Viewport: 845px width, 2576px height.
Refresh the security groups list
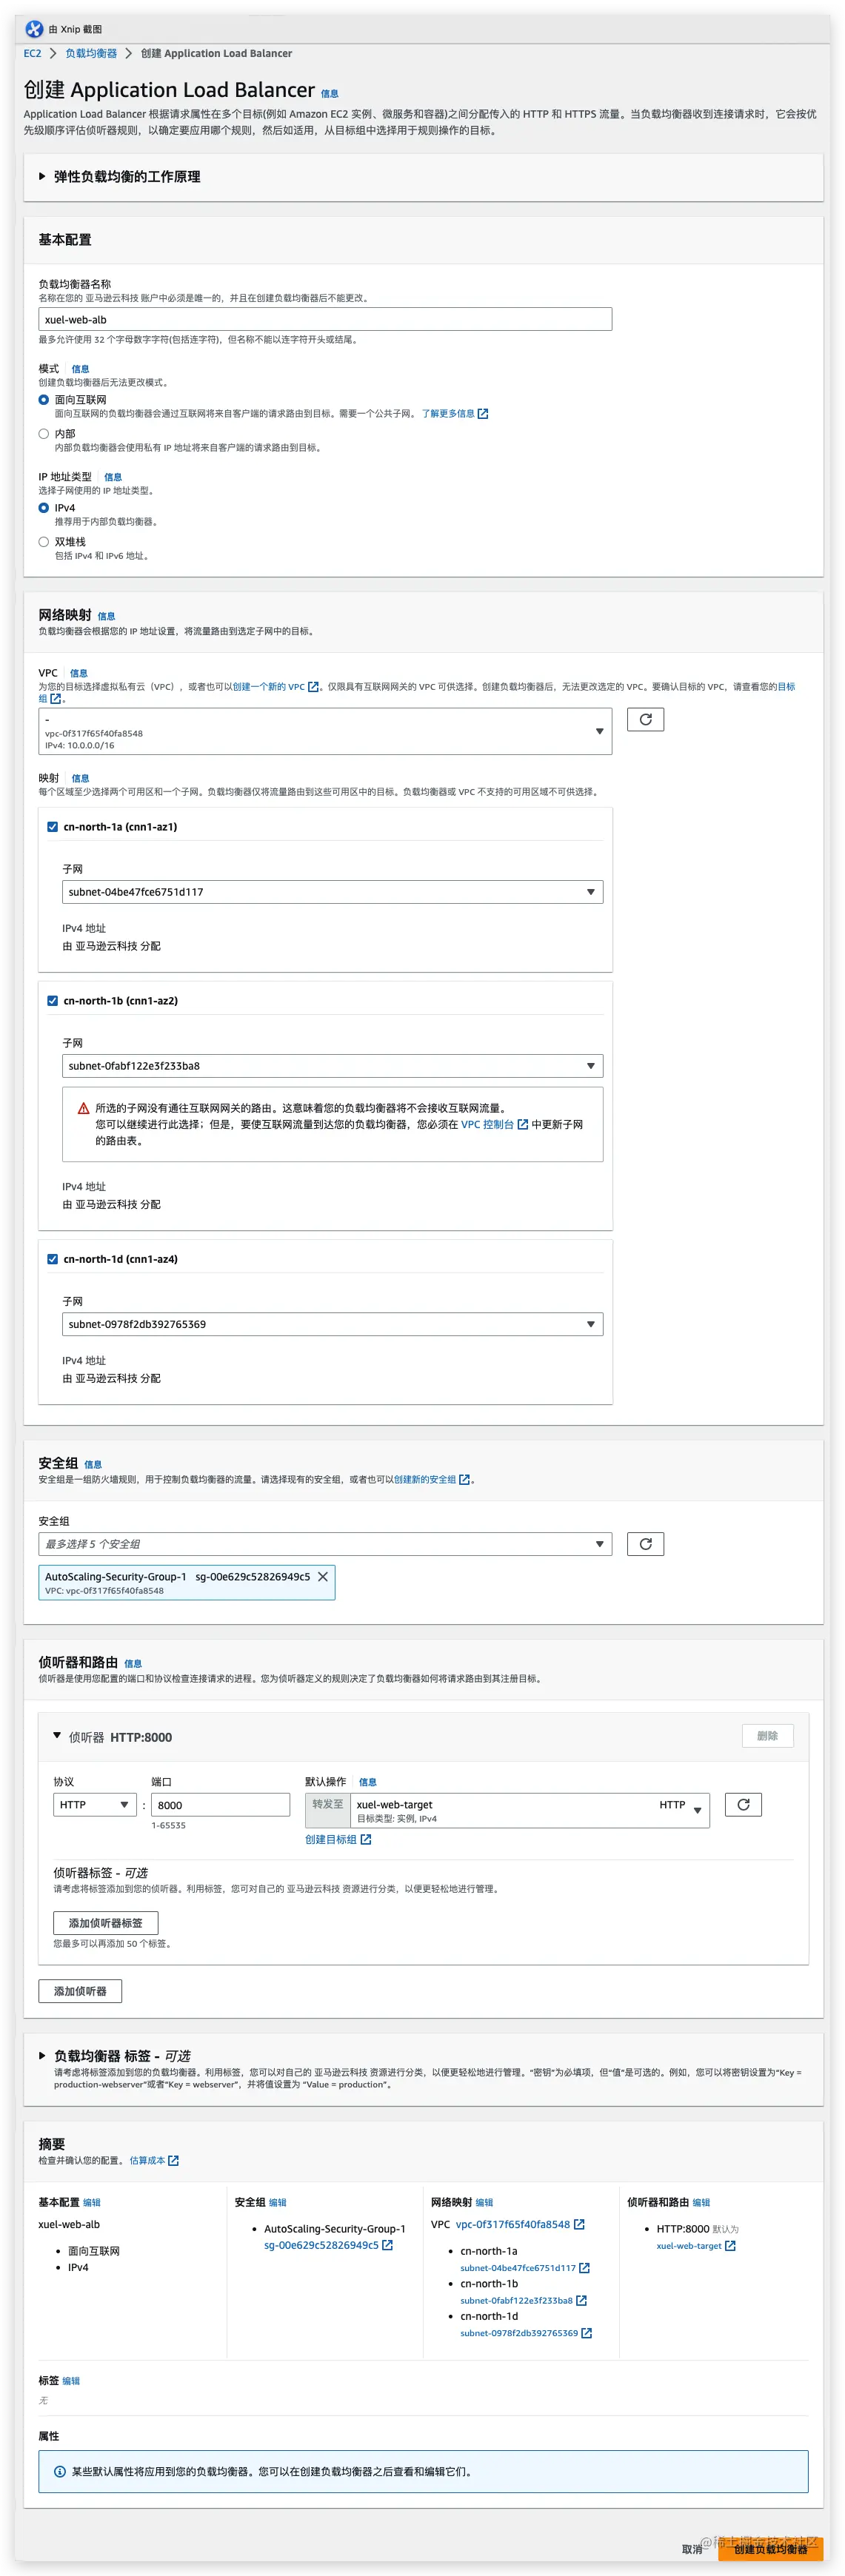(645, 1544)
